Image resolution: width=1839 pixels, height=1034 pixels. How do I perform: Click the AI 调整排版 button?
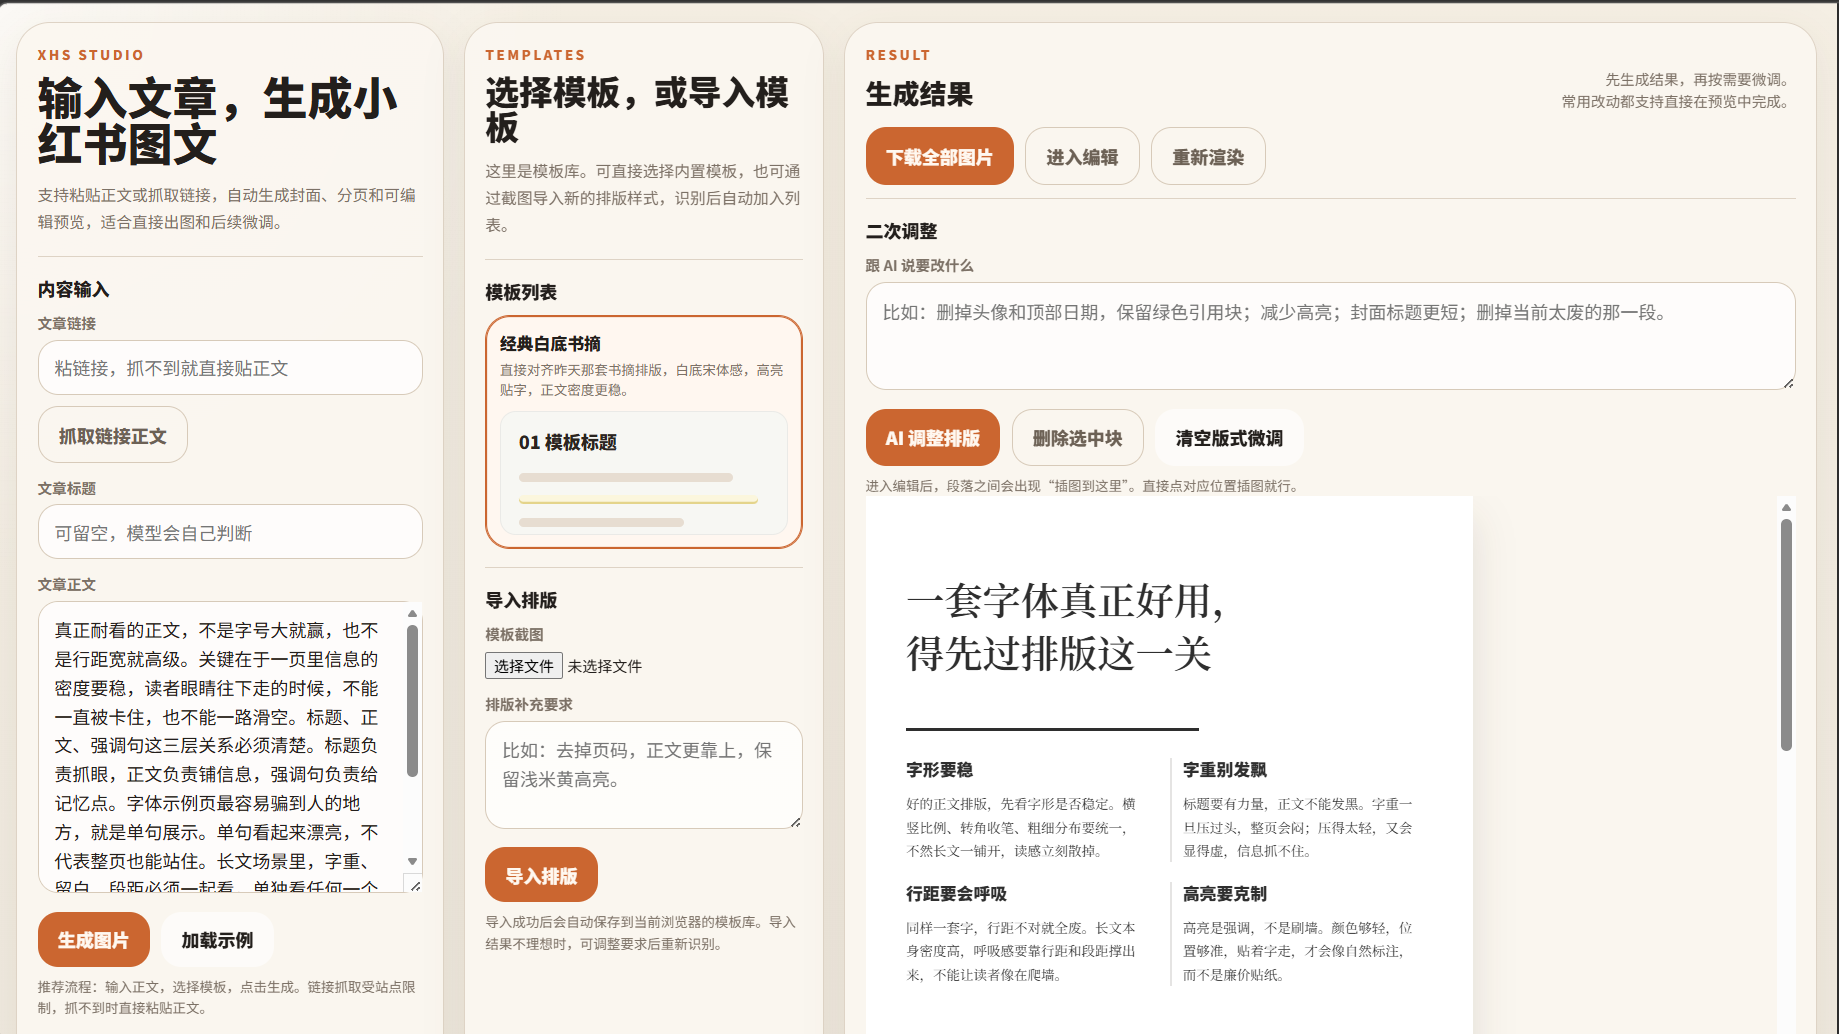pos(932,437)
